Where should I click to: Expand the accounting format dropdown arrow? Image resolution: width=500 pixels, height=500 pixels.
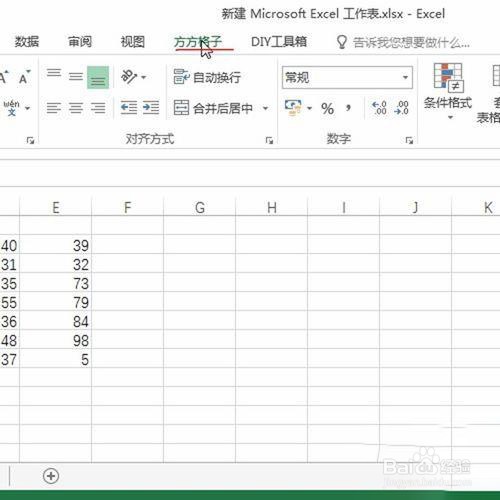point(309,108)
